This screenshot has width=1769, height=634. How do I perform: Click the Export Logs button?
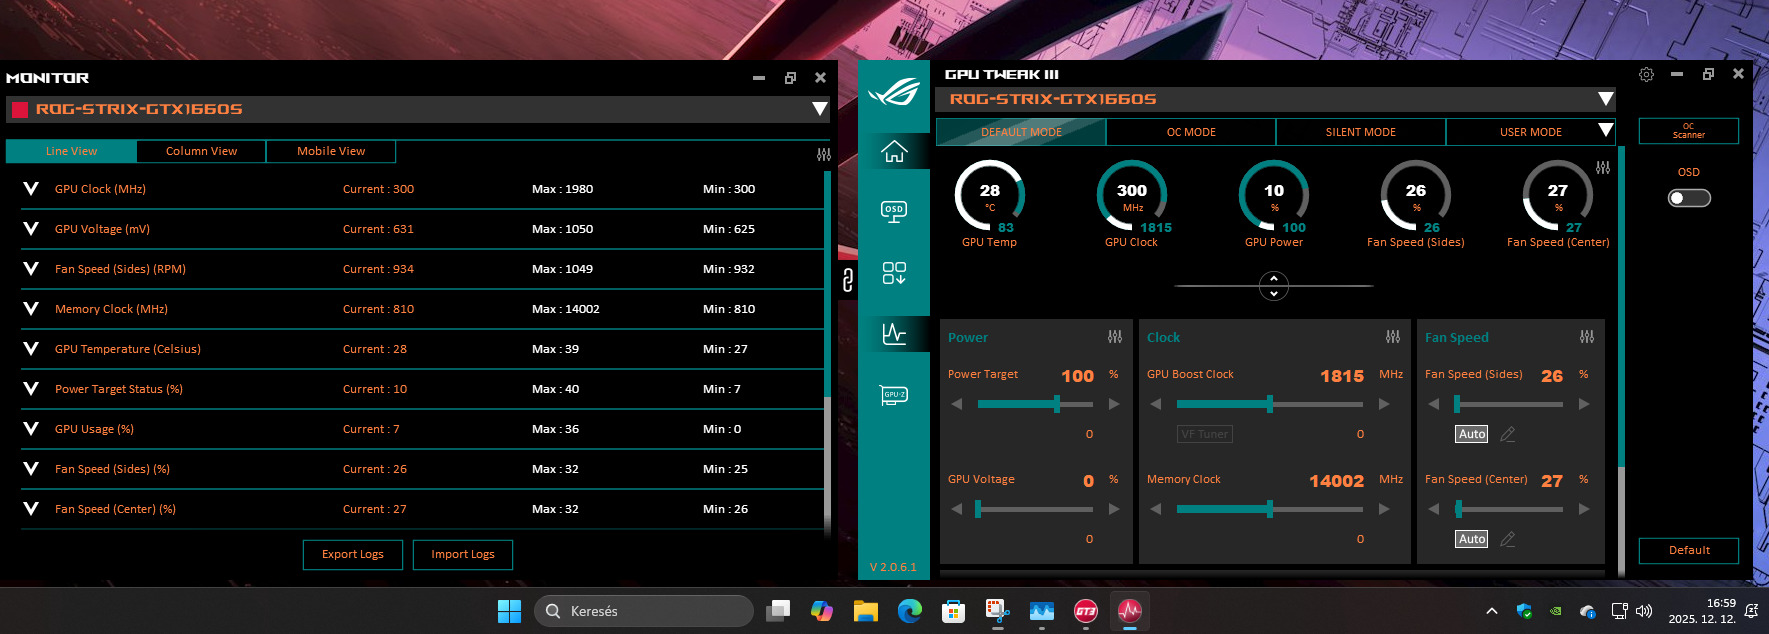tap(353, 554)
